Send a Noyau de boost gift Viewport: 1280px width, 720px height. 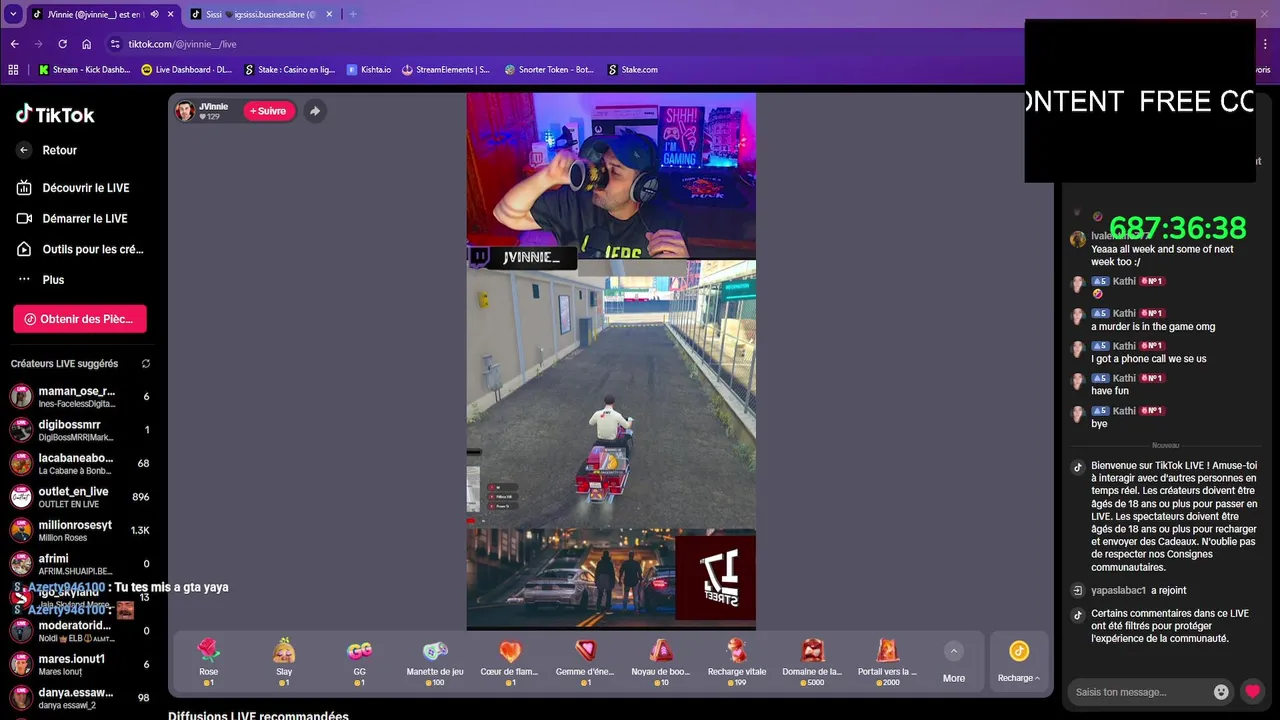coord(661,662)
